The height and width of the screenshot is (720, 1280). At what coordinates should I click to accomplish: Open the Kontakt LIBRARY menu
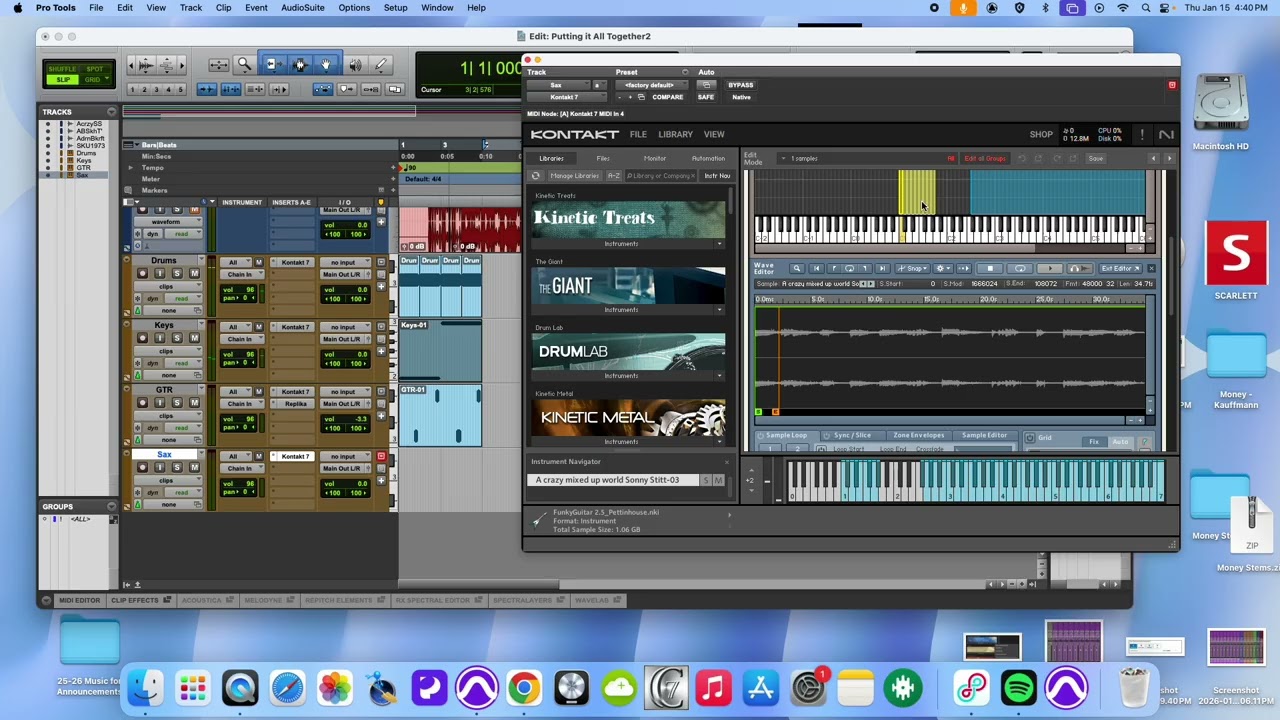tap(675, 134)
